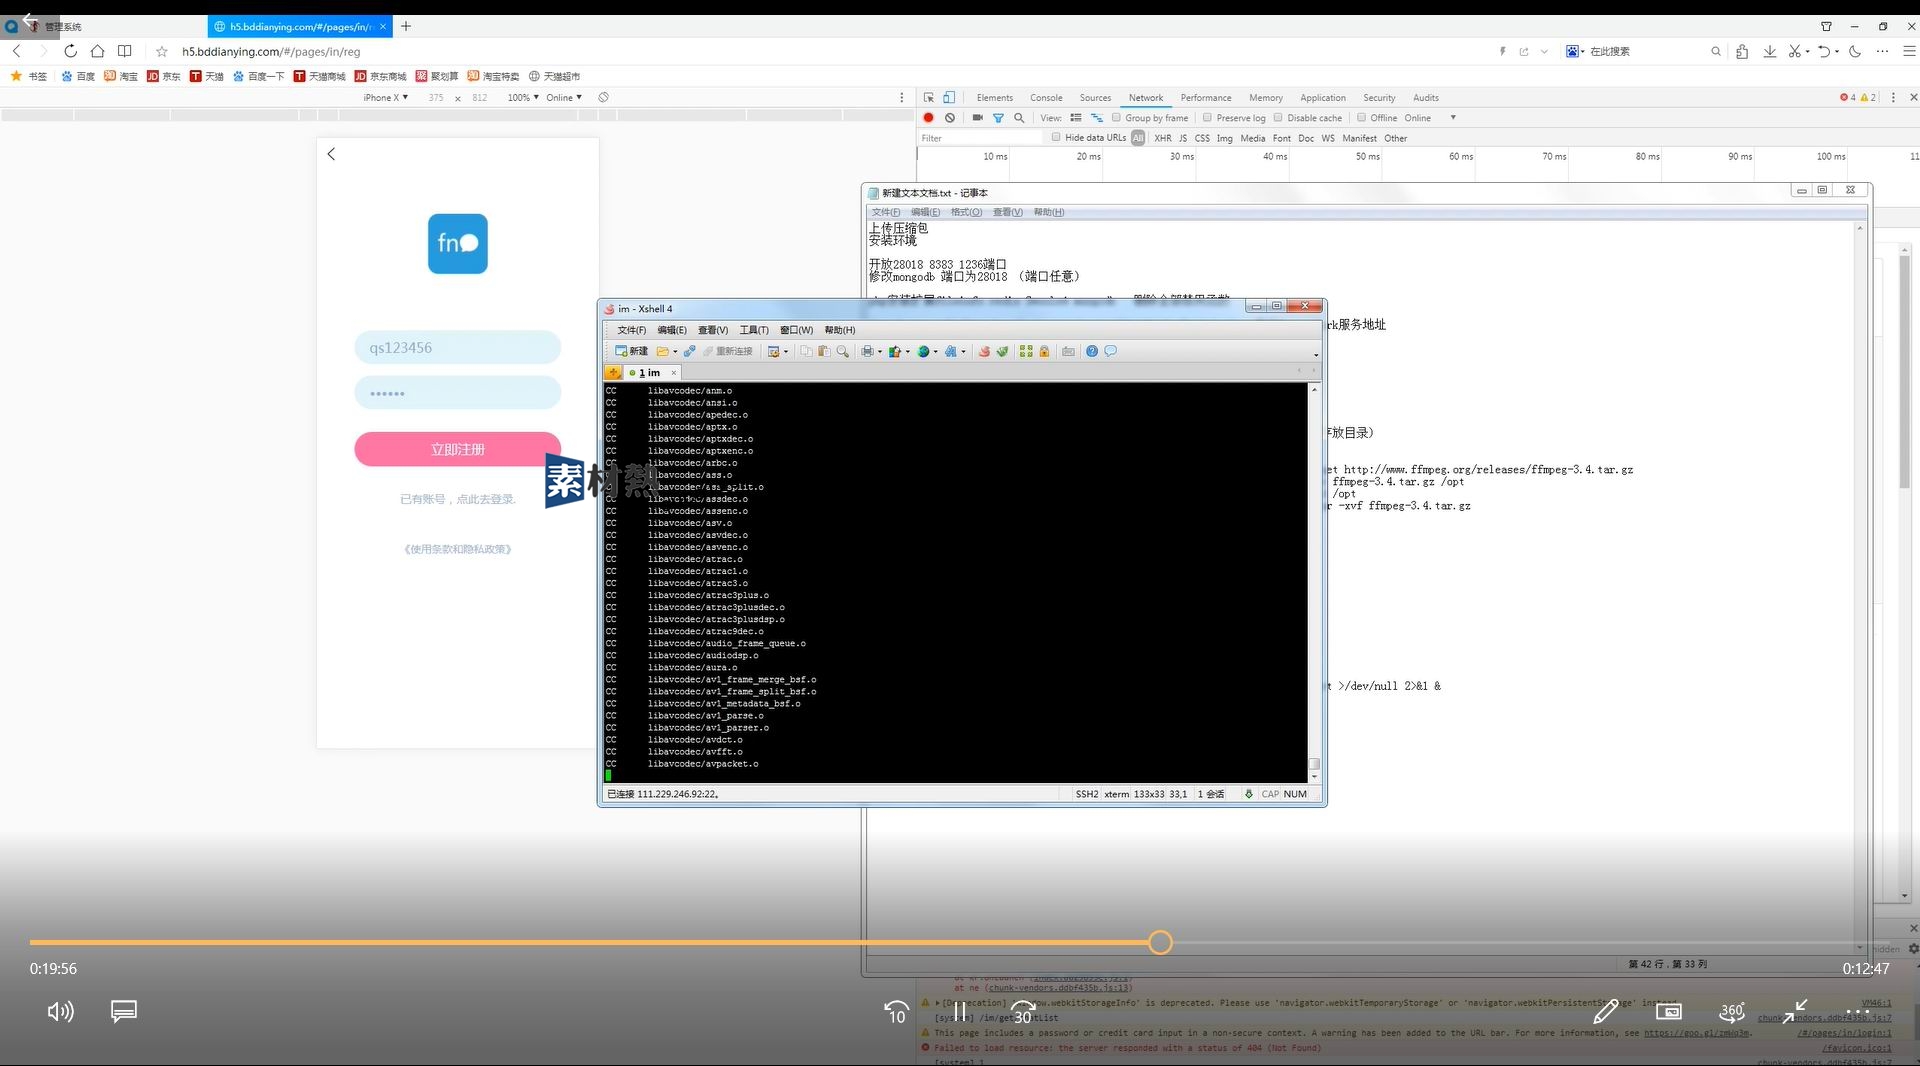1920x1066 pixels.
Task: Toggle device toolbar icon in DevTools
Action: point(949,98)
